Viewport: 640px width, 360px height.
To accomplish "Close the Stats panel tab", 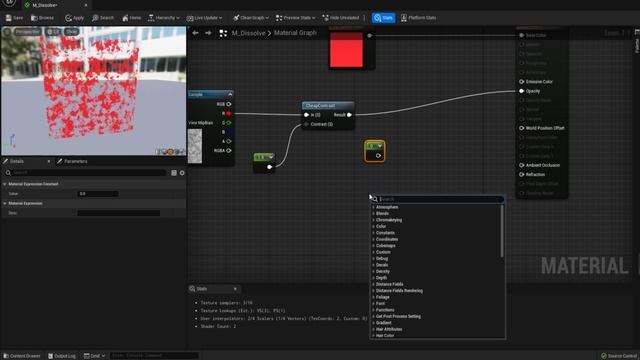I will (235, 289).
